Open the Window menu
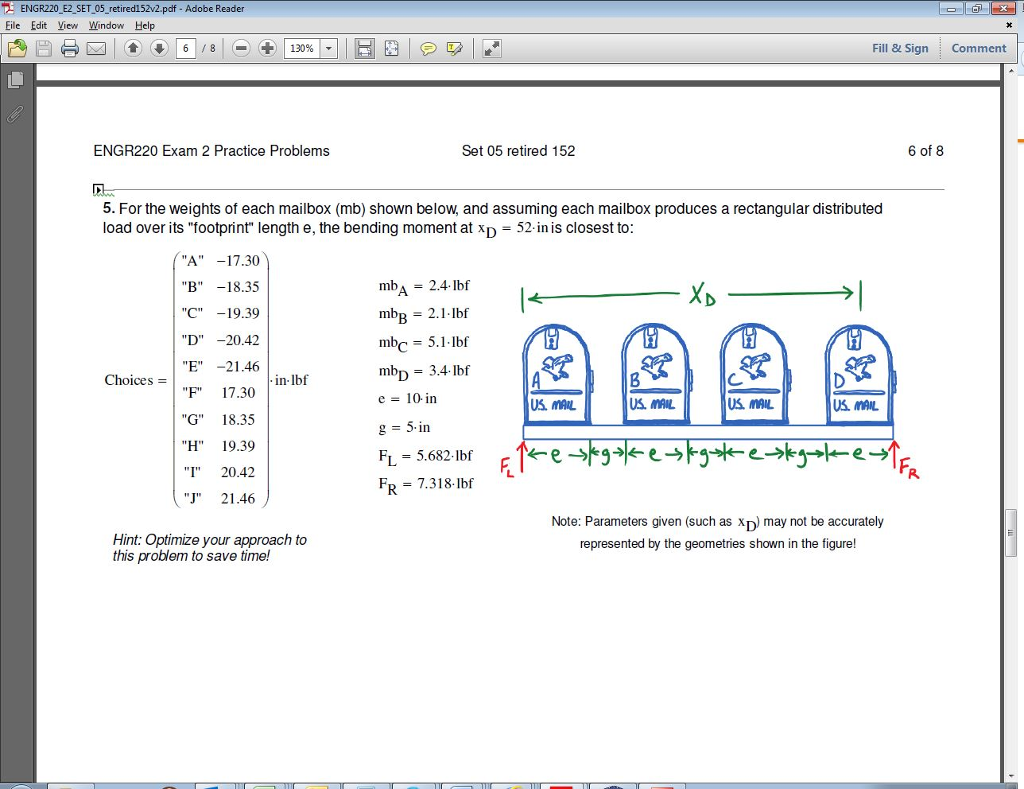Screen dimensions: 1024x789 pos(105,26)
